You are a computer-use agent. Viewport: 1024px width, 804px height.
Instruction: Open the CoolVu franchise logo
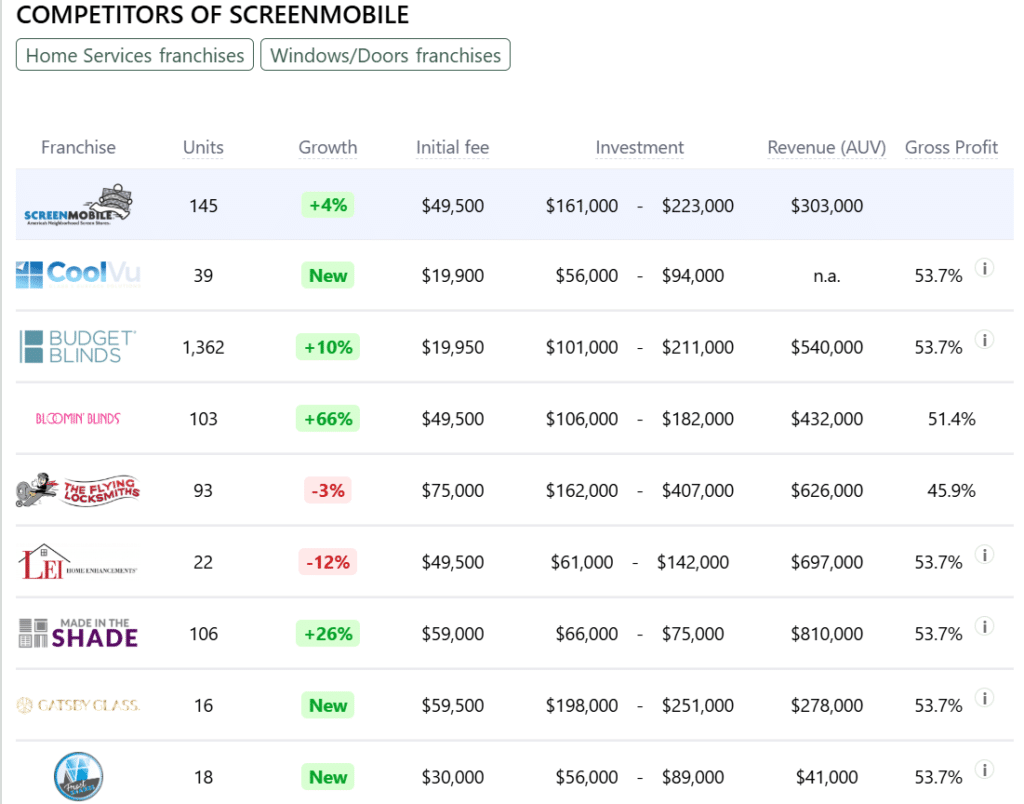78,275
